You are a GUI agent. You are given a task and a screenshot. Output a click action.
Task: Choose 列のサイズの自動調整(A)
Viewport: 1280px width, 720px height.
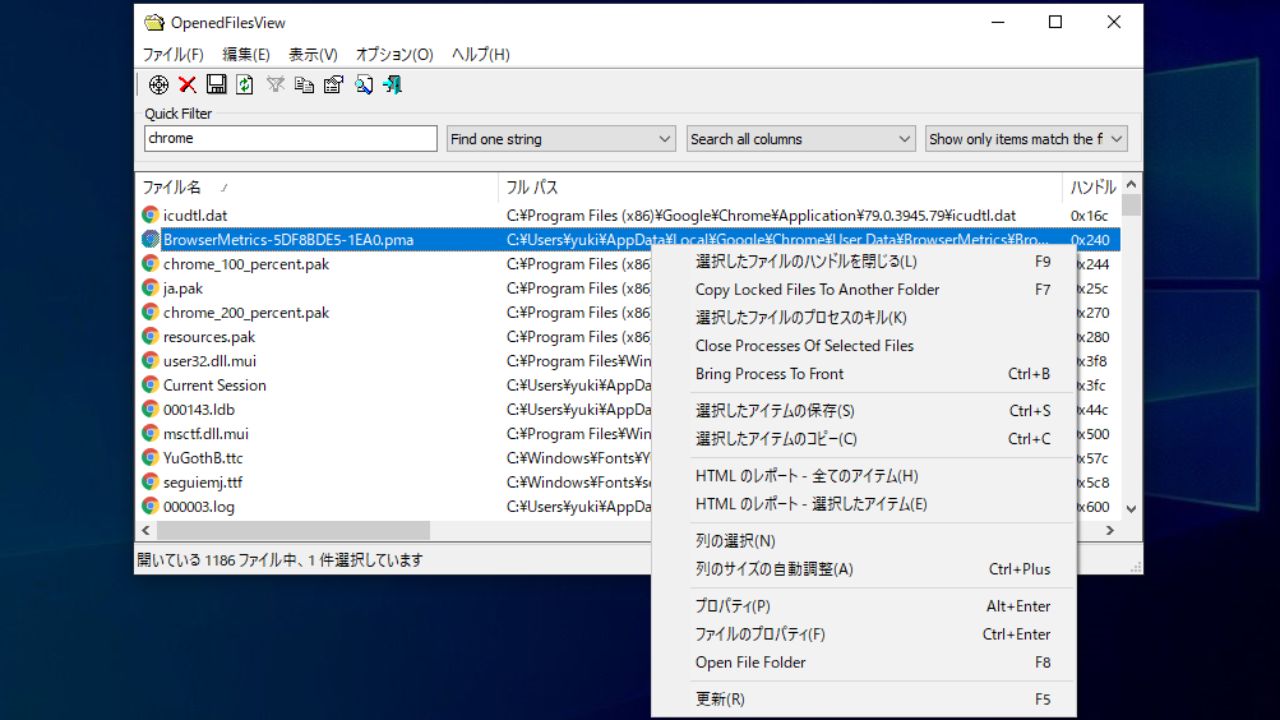tap(864, 569)
